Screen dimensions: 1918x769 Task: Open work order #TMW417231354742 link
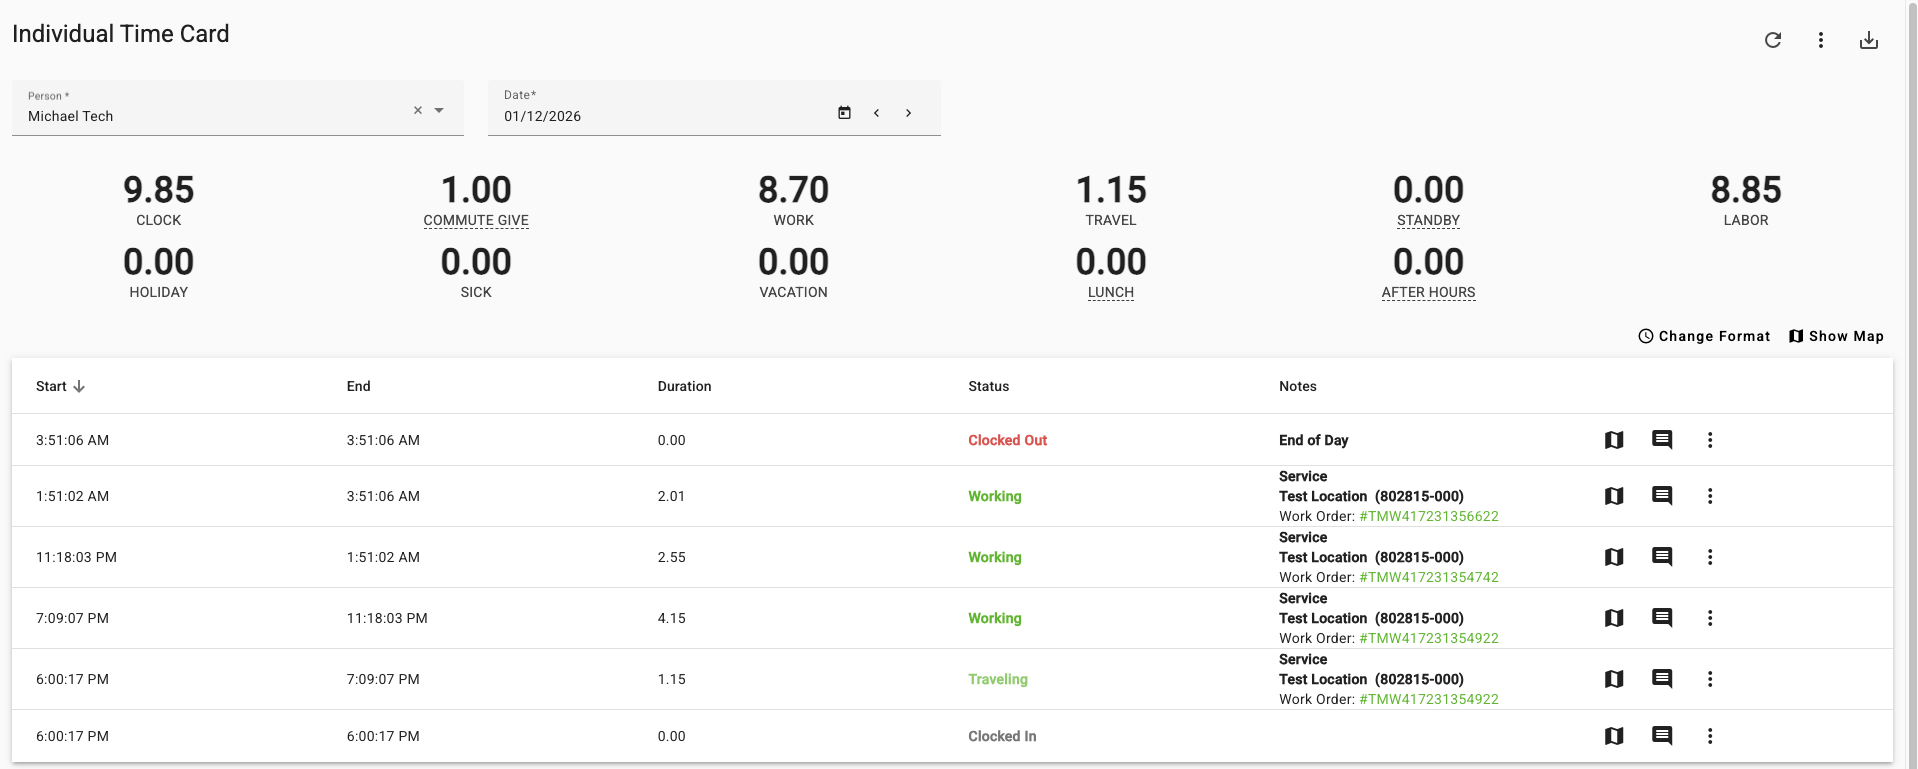click(1429, 578)
